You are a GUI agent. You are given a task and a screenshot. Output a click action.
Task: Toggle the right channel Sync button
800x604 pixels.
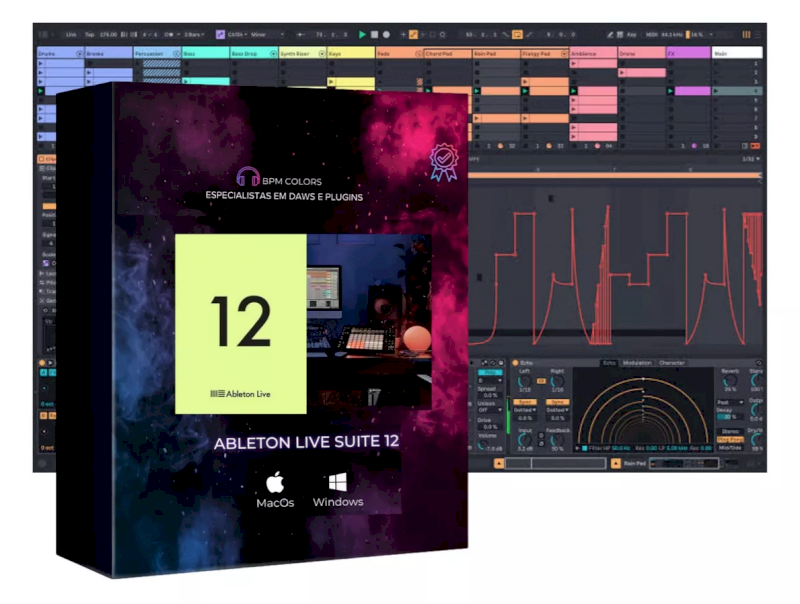point(557,402)
